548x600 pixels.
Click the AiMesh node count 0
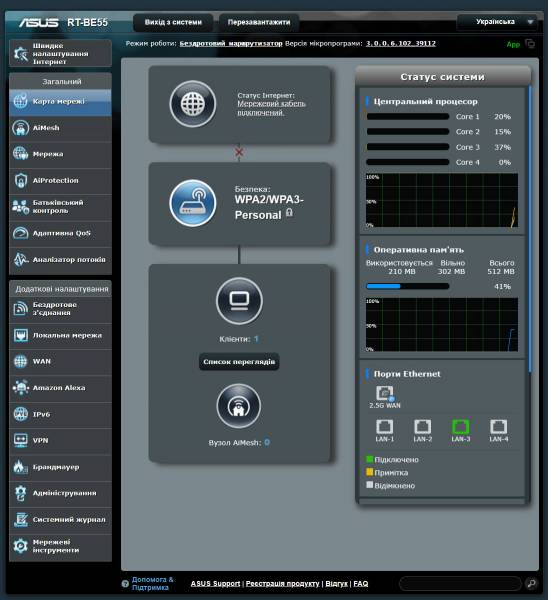pos(267,443)
